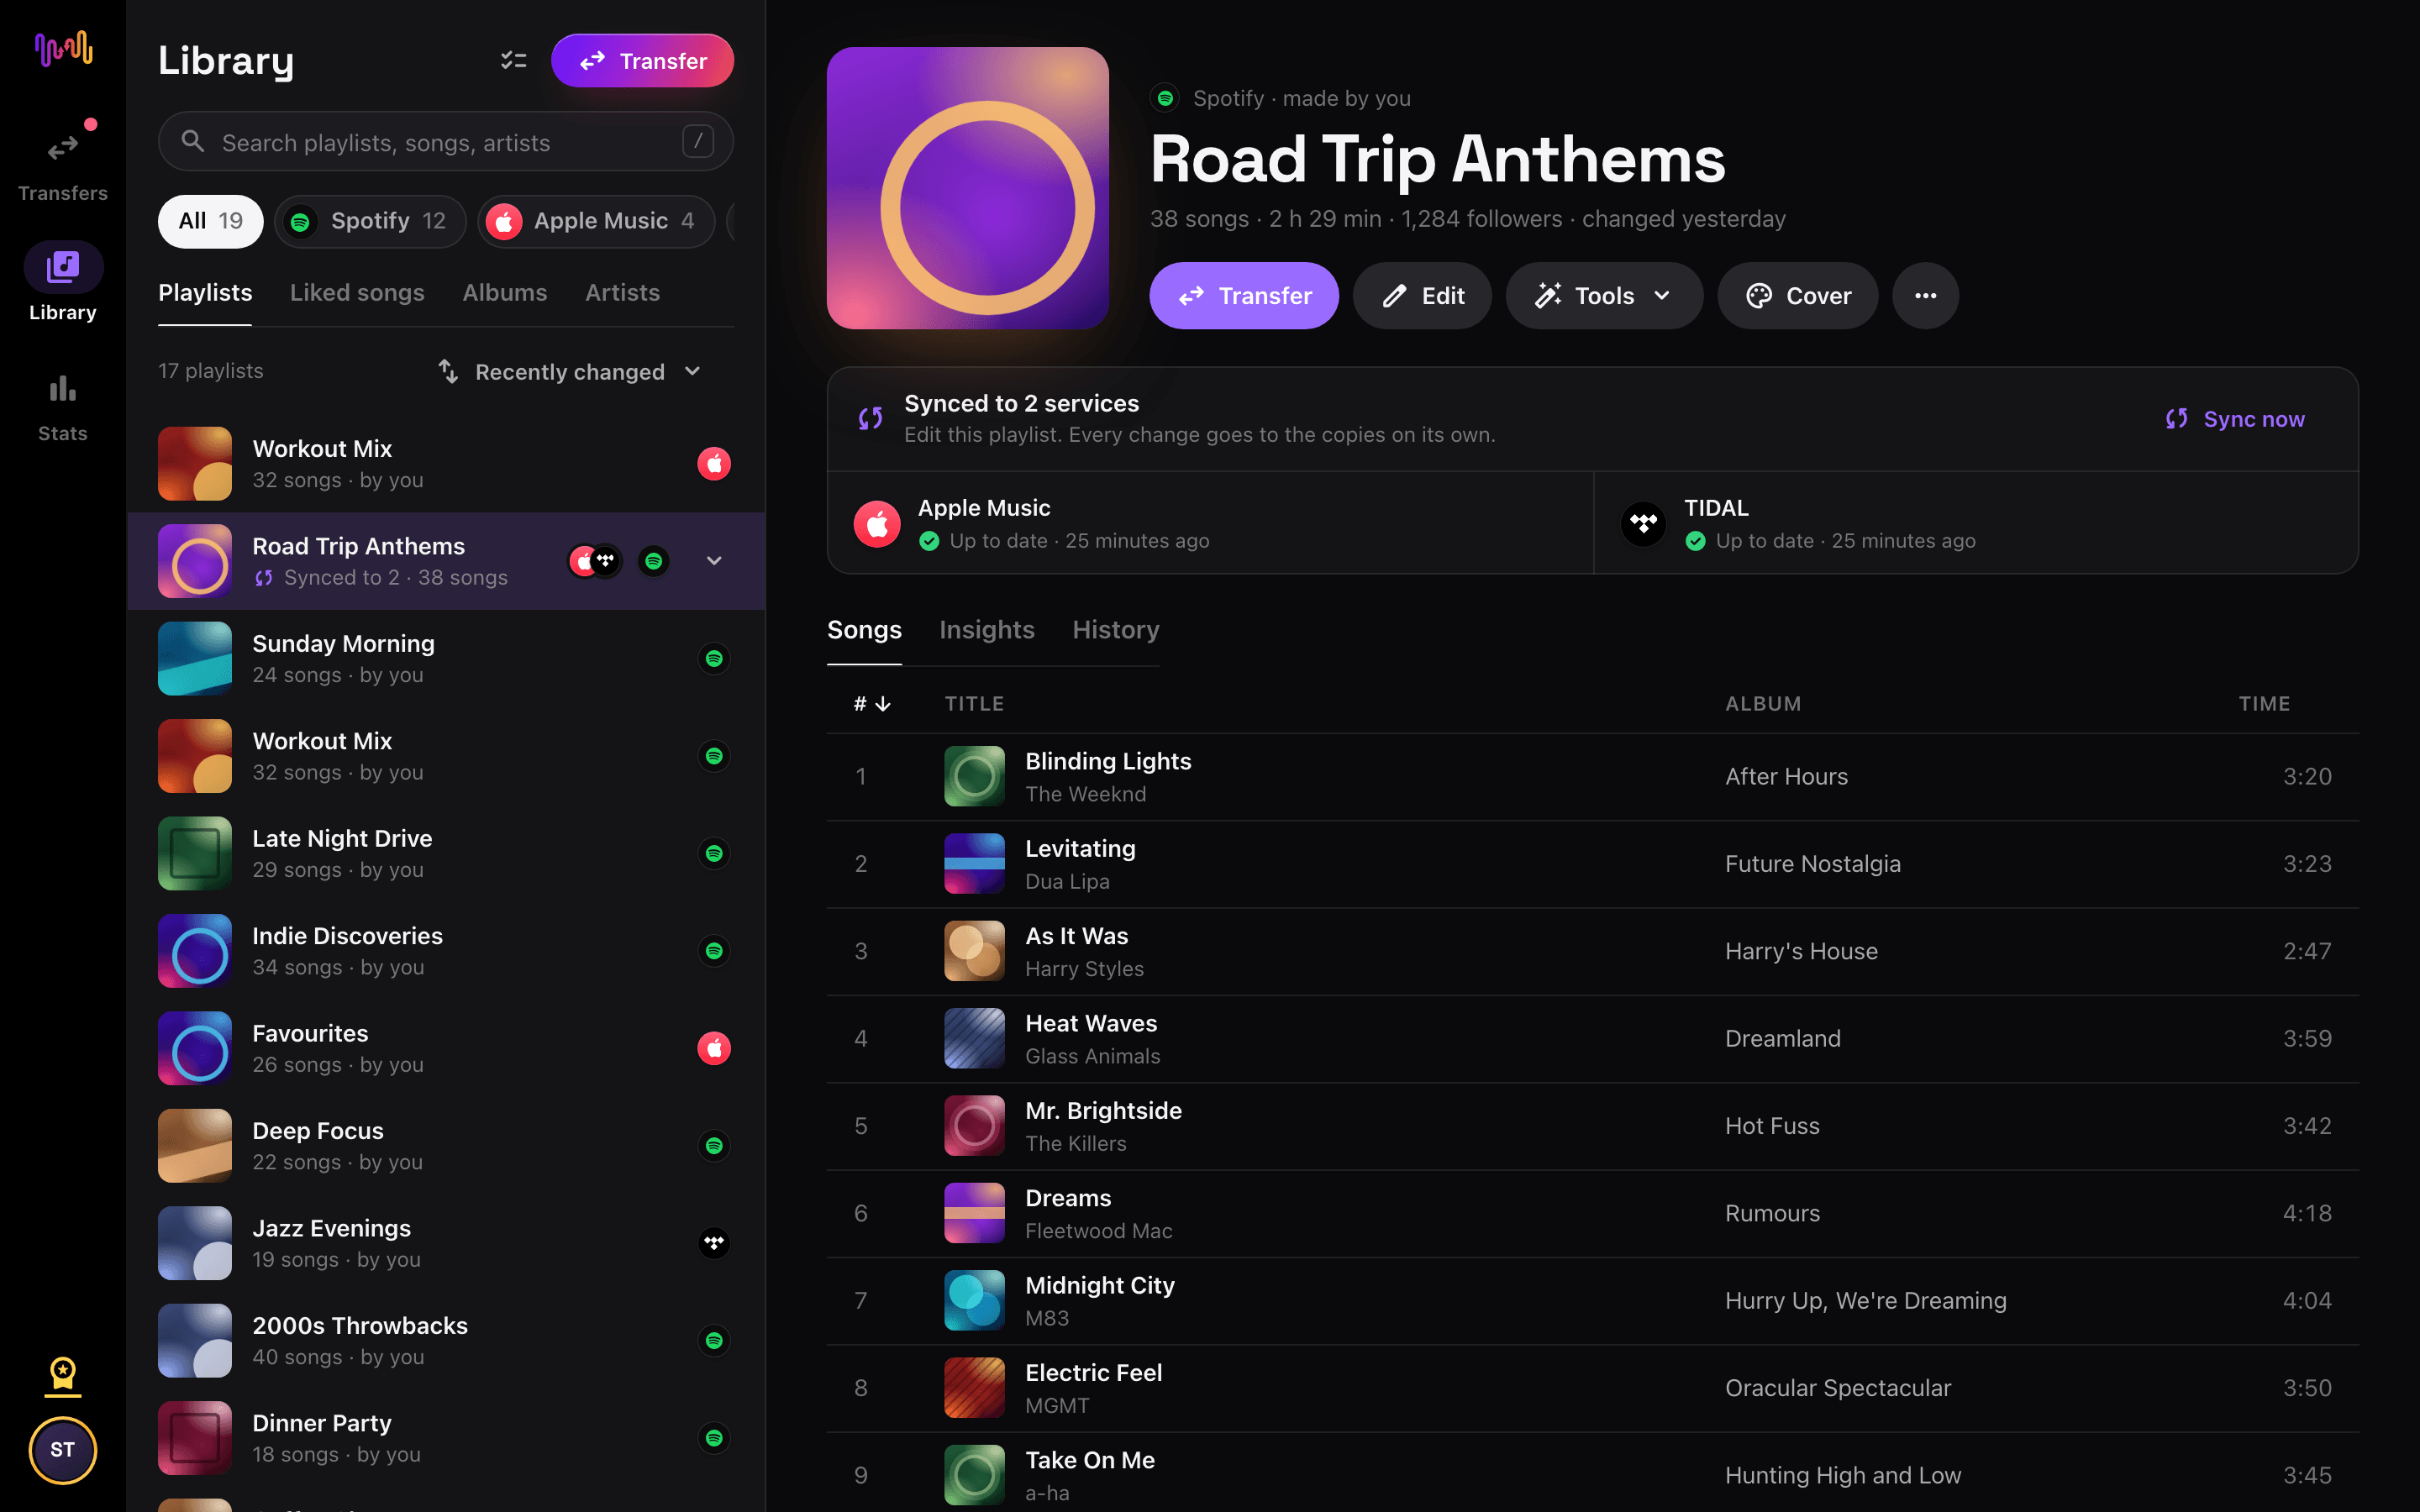Click the Apple Music icon on Favourites row
Viewport: 2420px width, 1512px height.
[x=713, y=1048]
